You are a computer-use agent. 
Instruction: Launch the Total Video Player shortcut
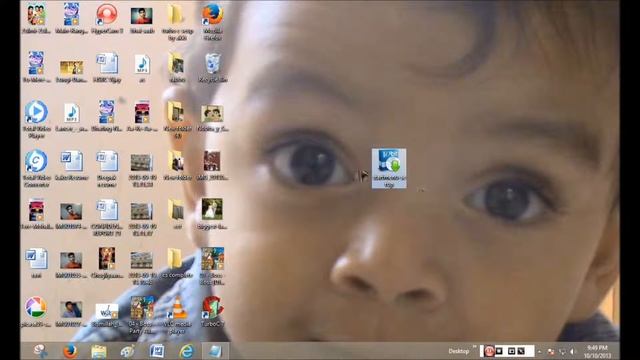[36, 120]
